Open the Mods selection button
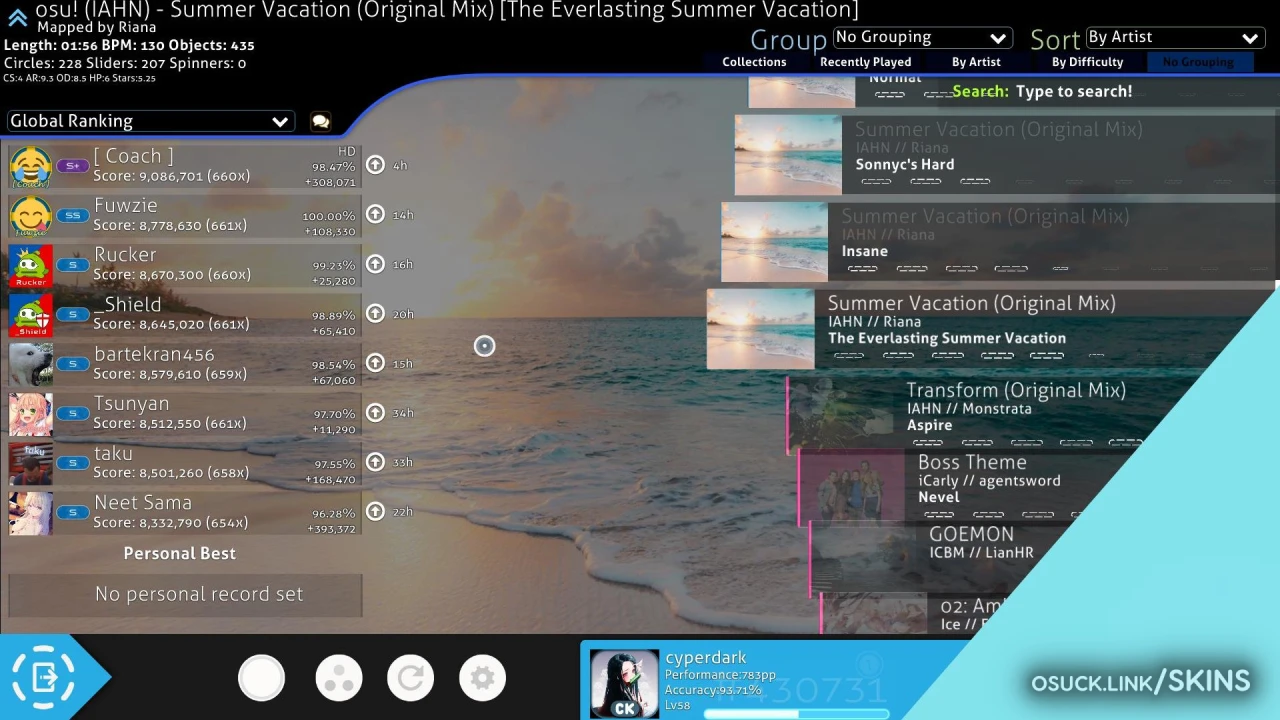Screen dimensions: 1280x720 339,679
